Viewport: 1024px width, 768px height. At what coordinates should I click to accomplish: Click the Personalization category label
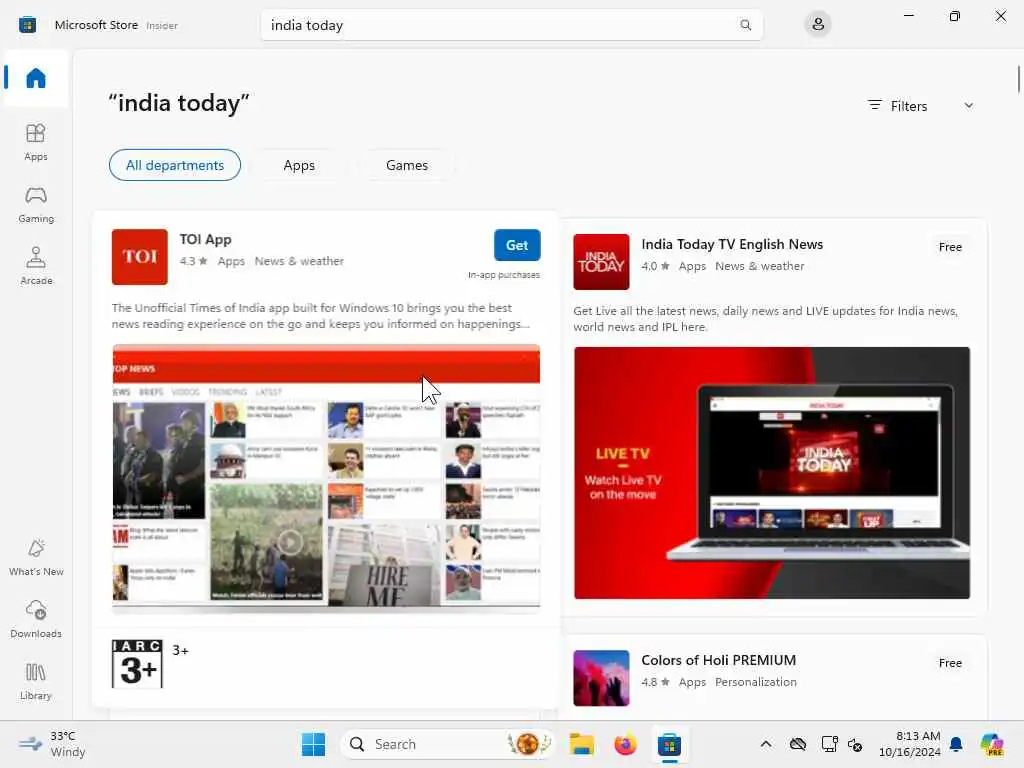click(x=756, y=682)
